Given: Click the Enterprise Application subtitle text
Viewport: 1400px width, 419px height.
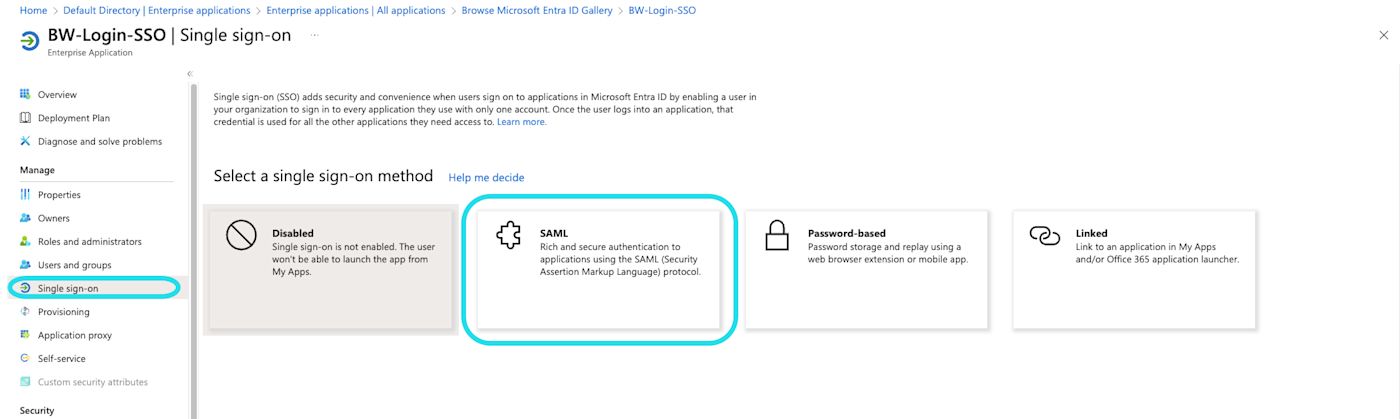Looking at the screenshot, I should pos(90,53).
